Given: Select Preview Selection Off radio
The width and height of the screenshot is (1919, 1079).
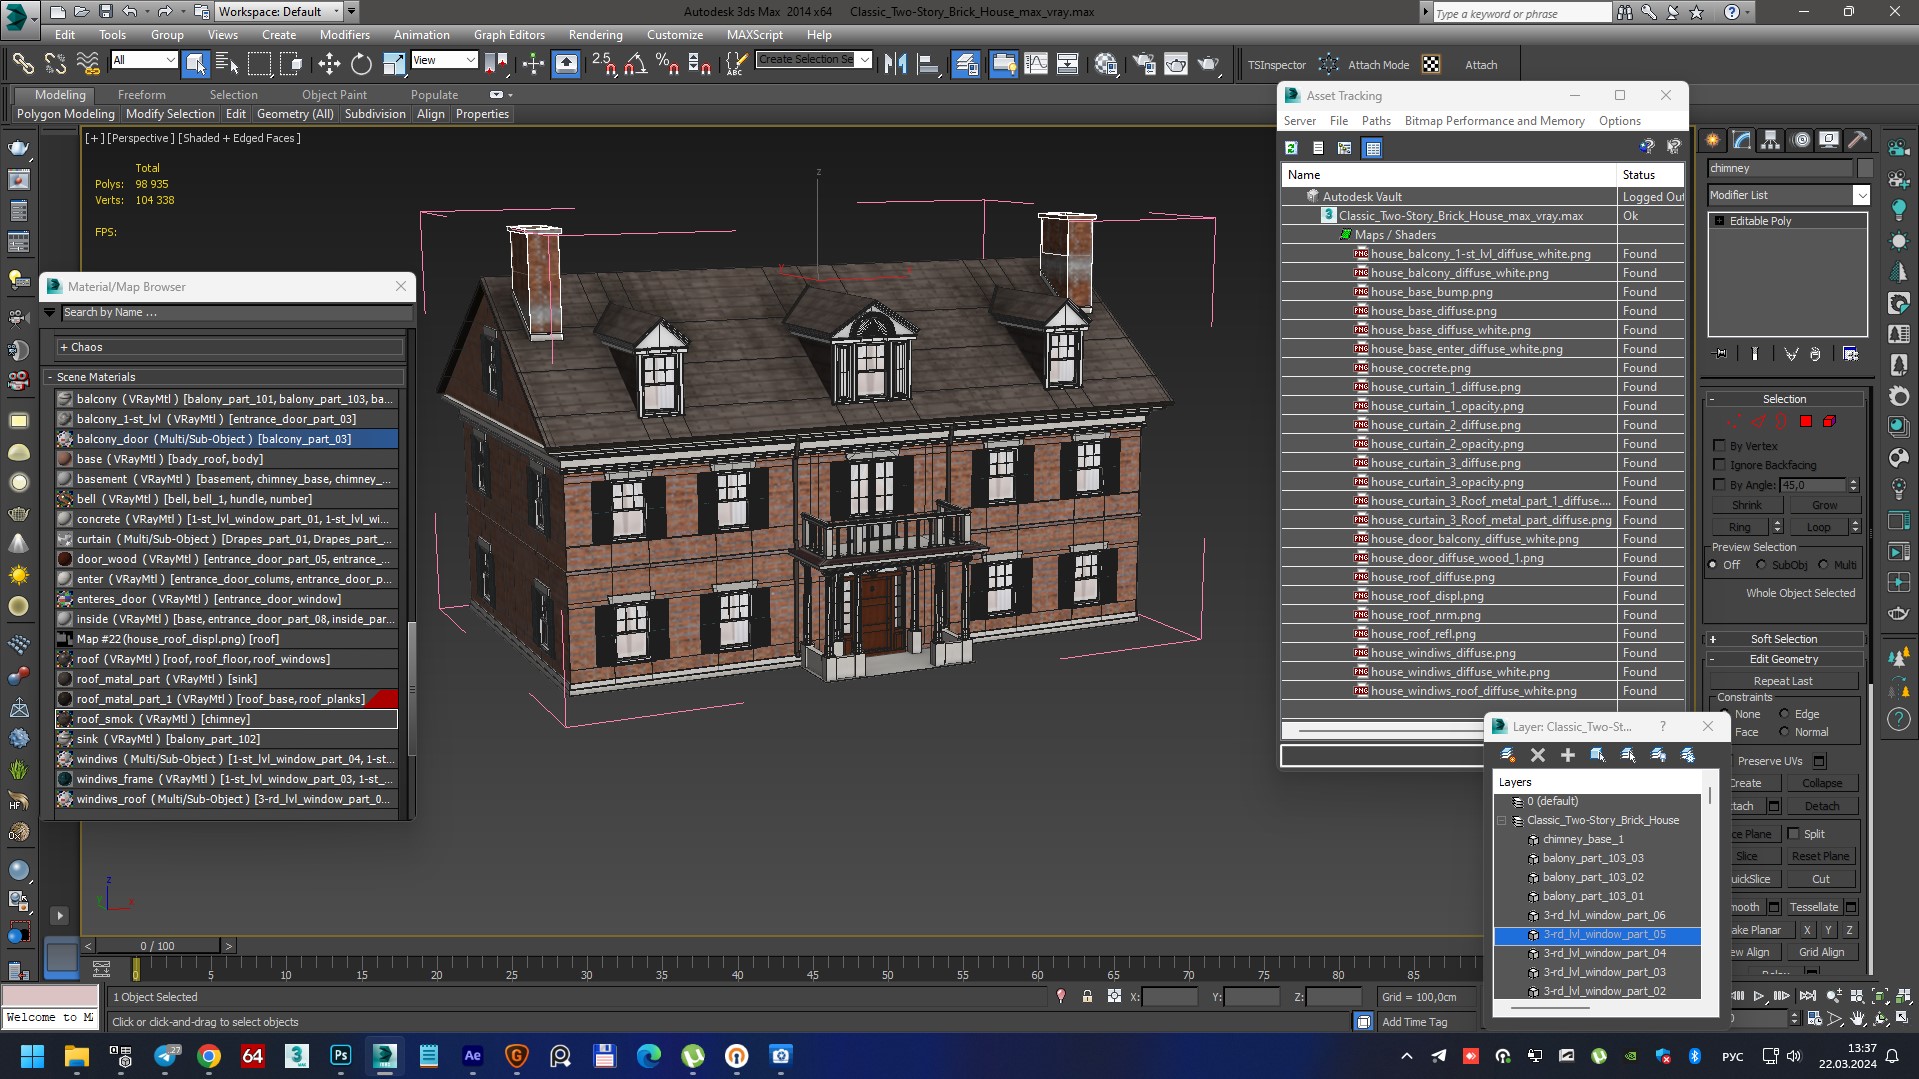Looking at the screenshot, I should [x=1714, y=565].
